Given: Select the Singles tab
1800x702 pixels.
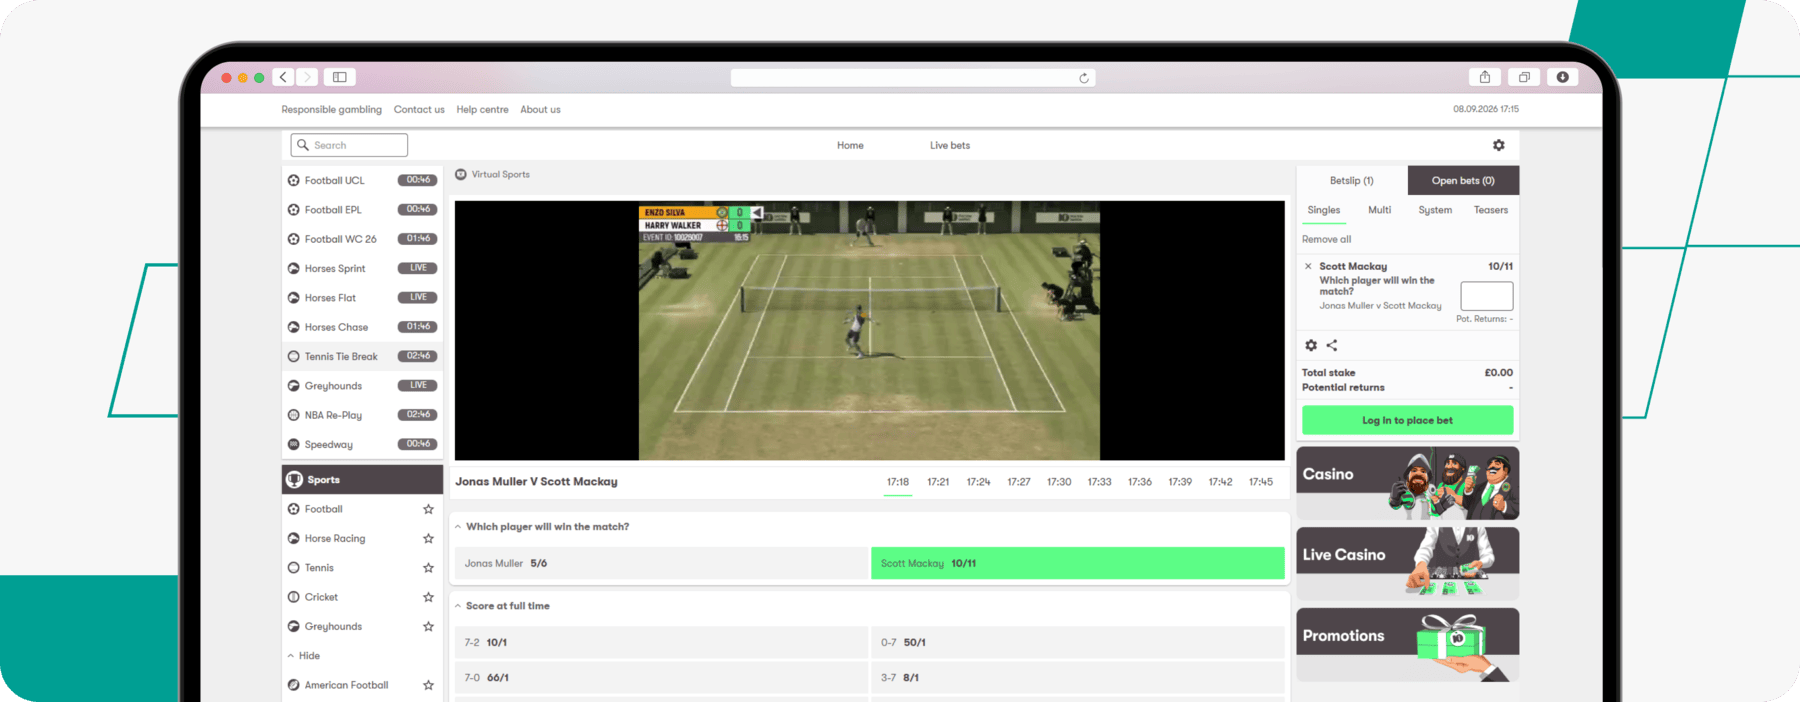Looking at the screenshot, I should pyautogui.click(x=1324, y=211).
